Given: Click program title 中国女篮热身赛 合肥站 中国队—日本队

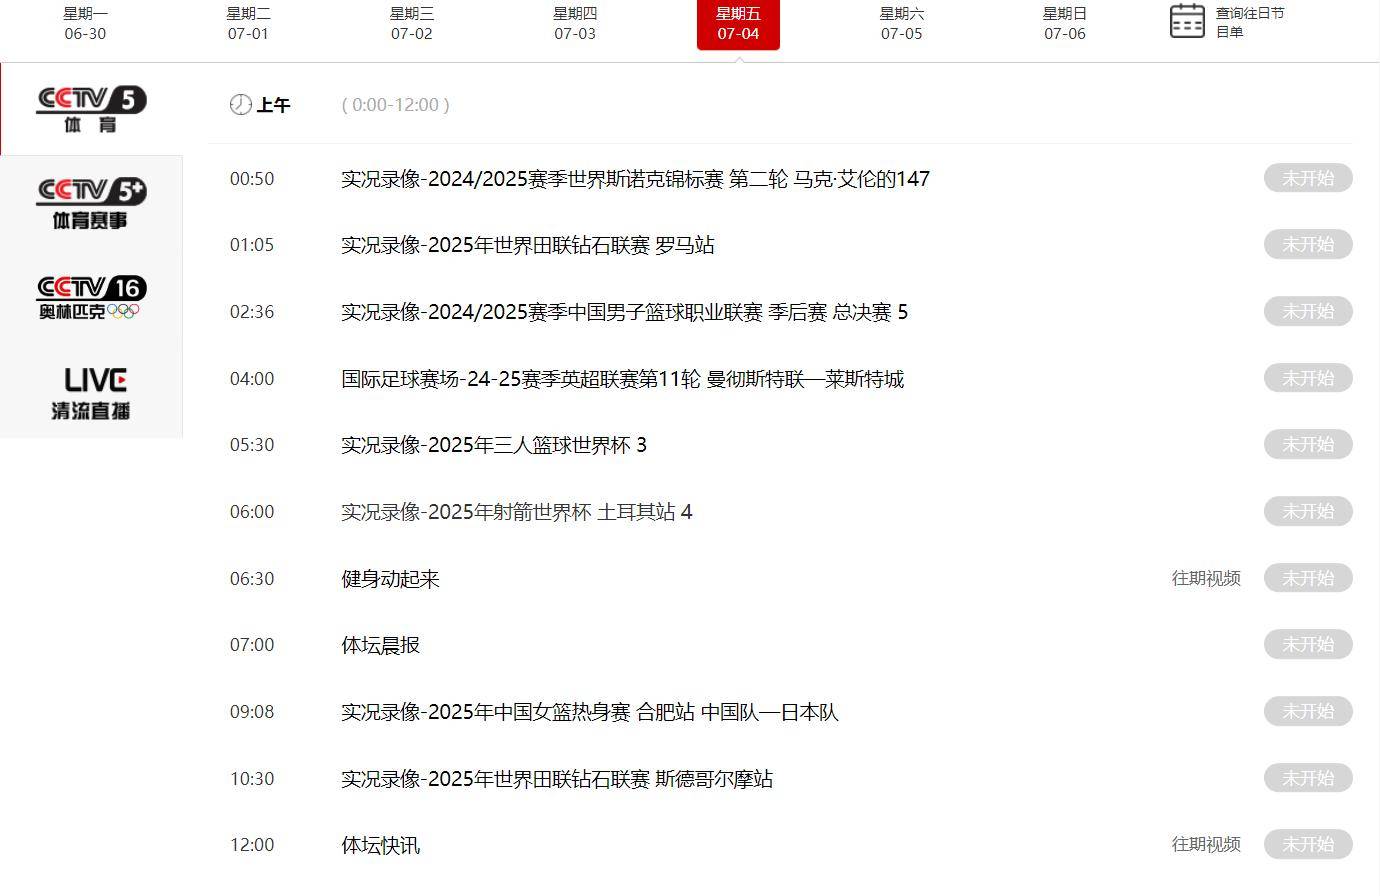Looking at the screenshot, I should coord(590,712).
